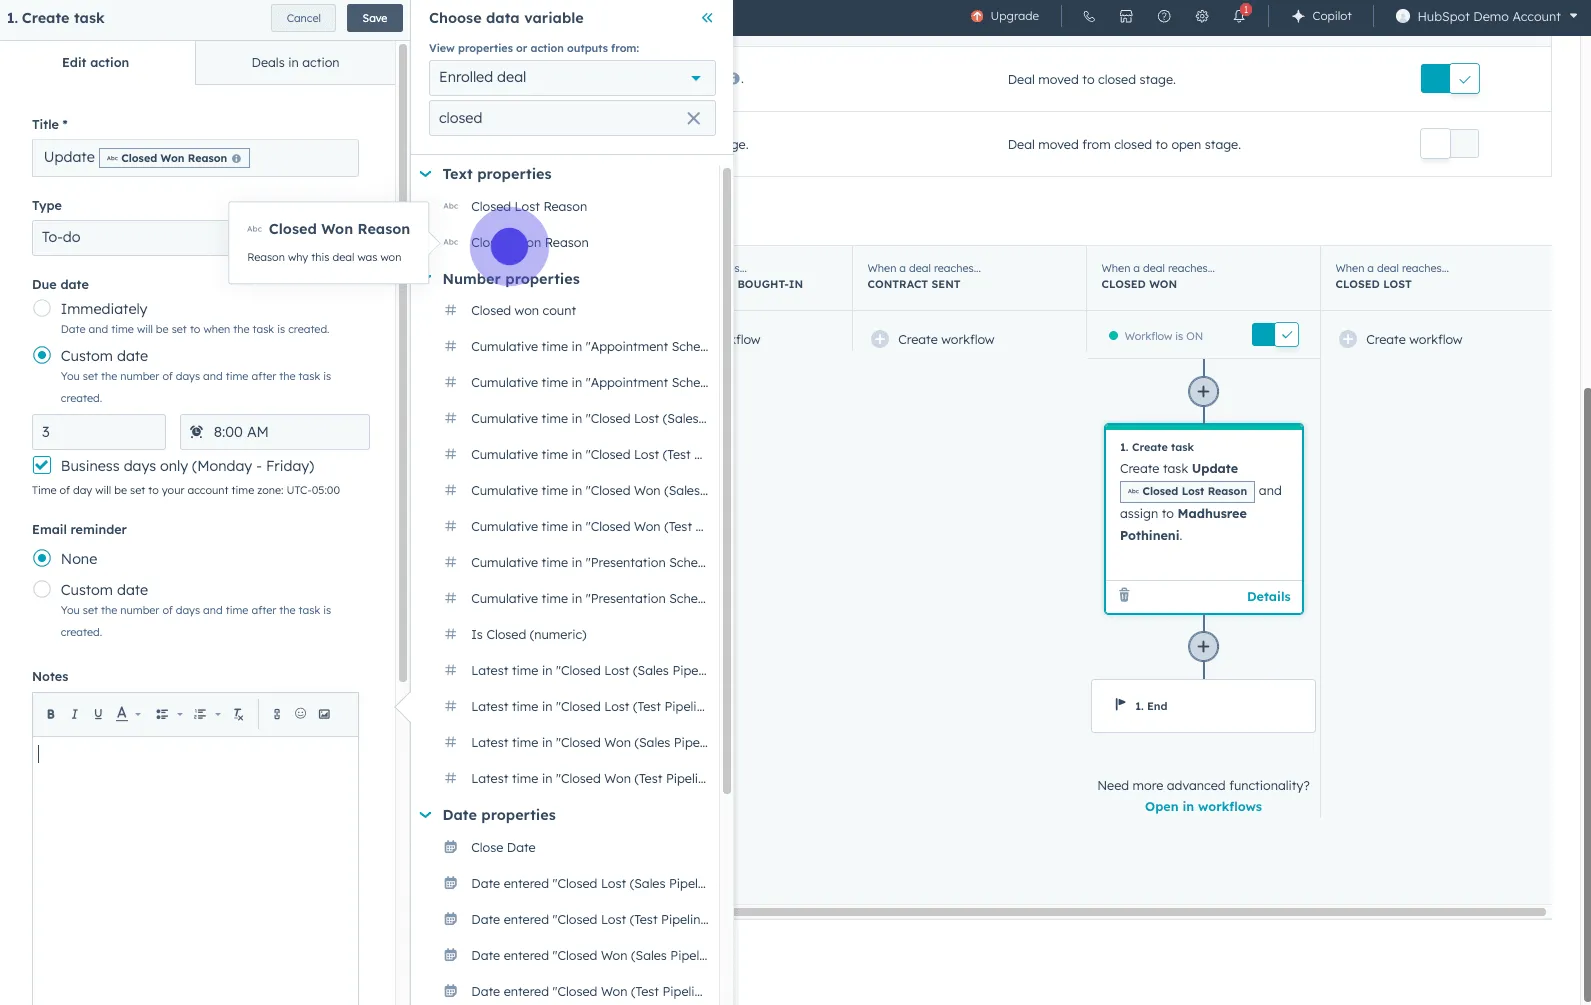Click the Cancel button
This screenshot has height=1005, width=1591.
point(304,18)
